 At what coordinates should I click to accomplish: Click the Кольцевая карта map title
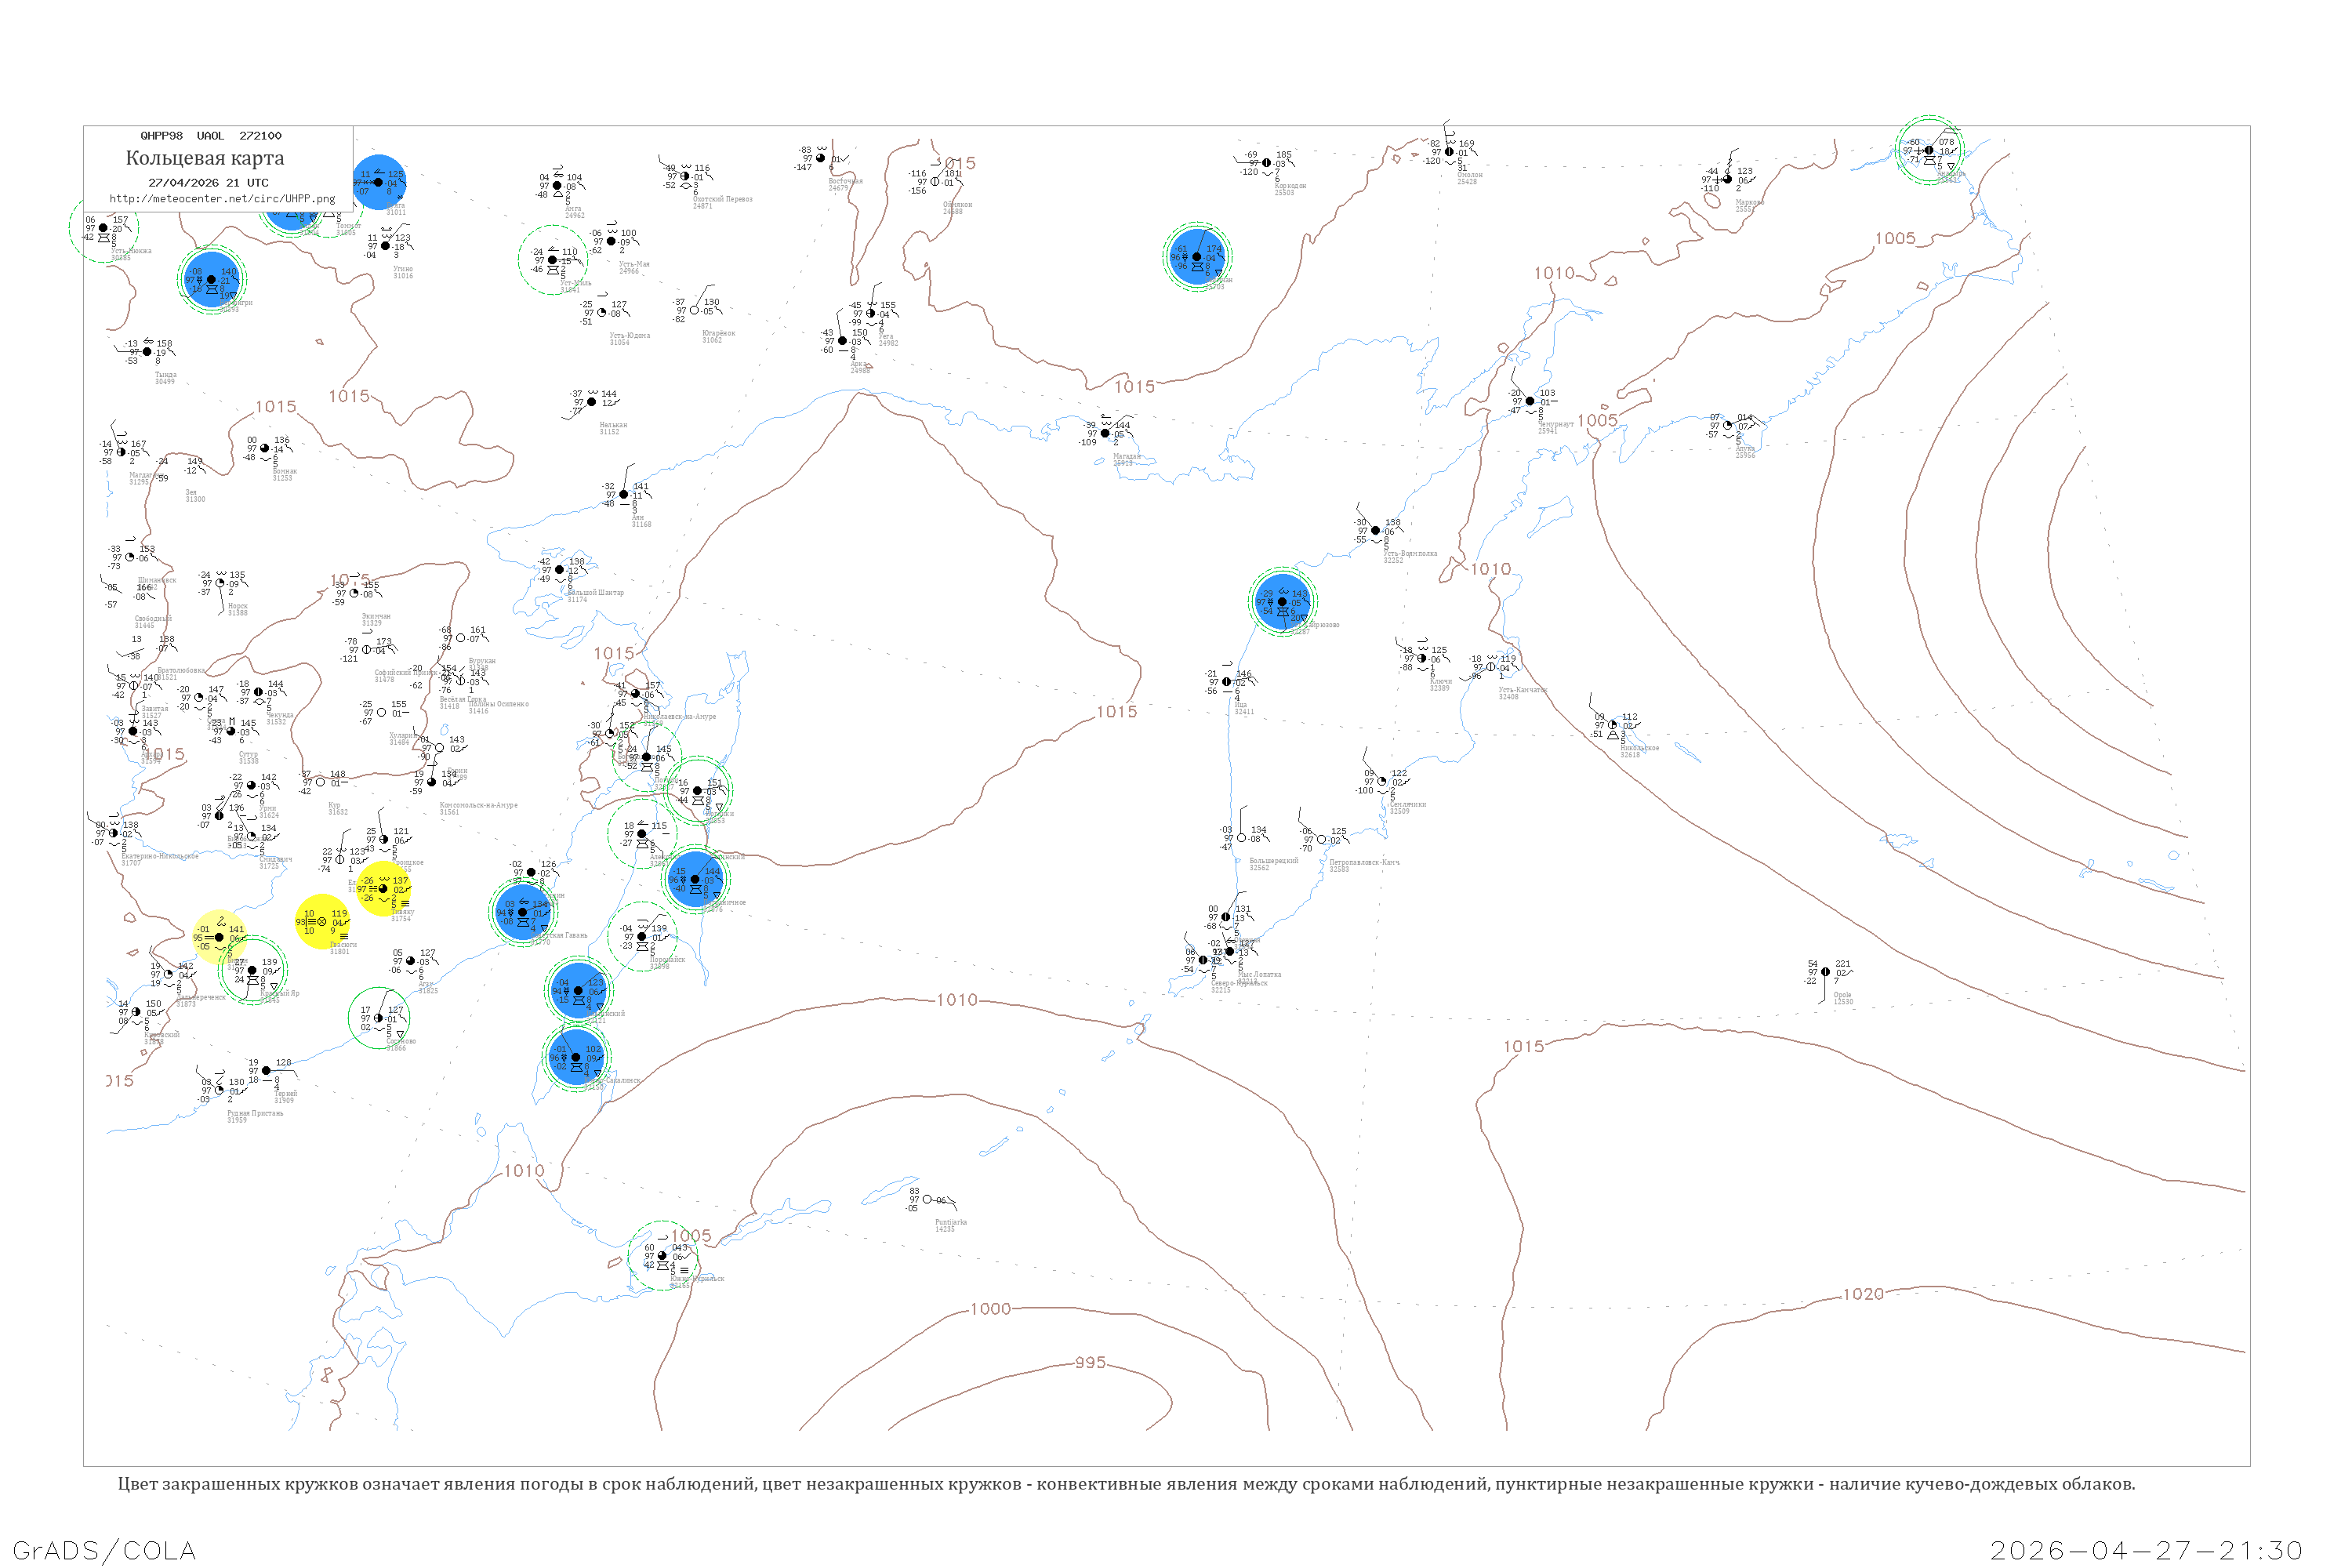point(205,158)
